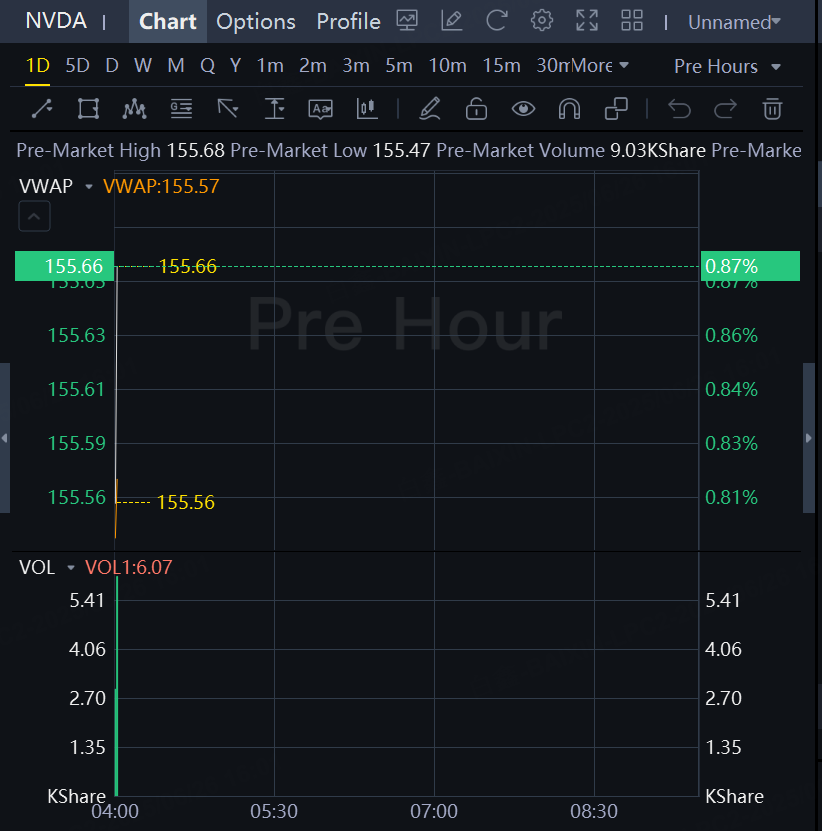Screen dimensions: 822x831
Task: Click the magnet snap tool icon
Action: [569, 108]
